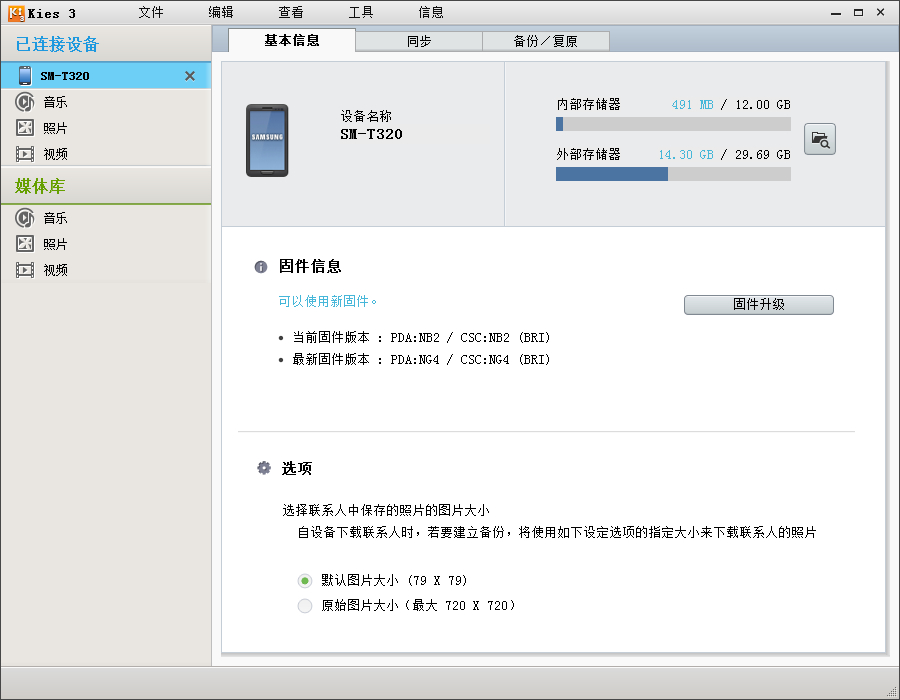900x700 pixels.
Task: Switch to the 同步 tab
Action: coord(419,41)
